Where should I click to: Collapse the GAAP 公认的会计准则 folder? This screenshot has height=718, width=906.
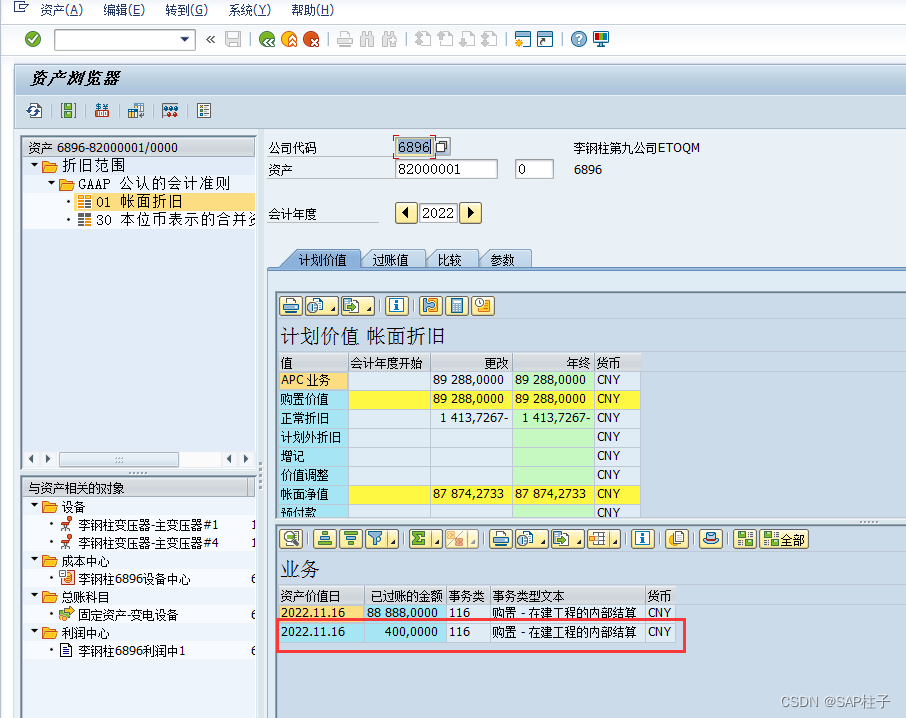coord(51,183)
